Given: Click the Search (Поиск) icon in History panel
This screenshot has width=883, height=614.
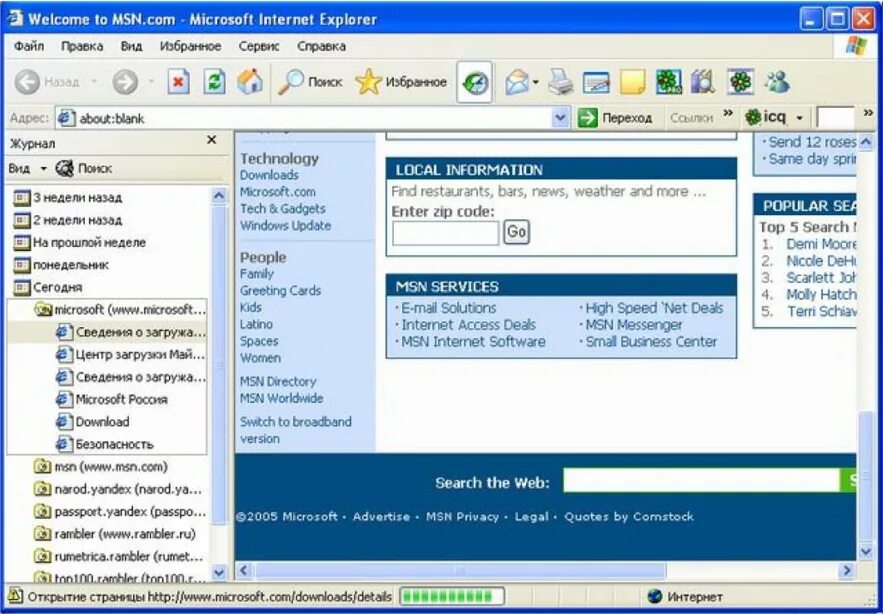Looking at the screenshot, I should tap(83, 168).
